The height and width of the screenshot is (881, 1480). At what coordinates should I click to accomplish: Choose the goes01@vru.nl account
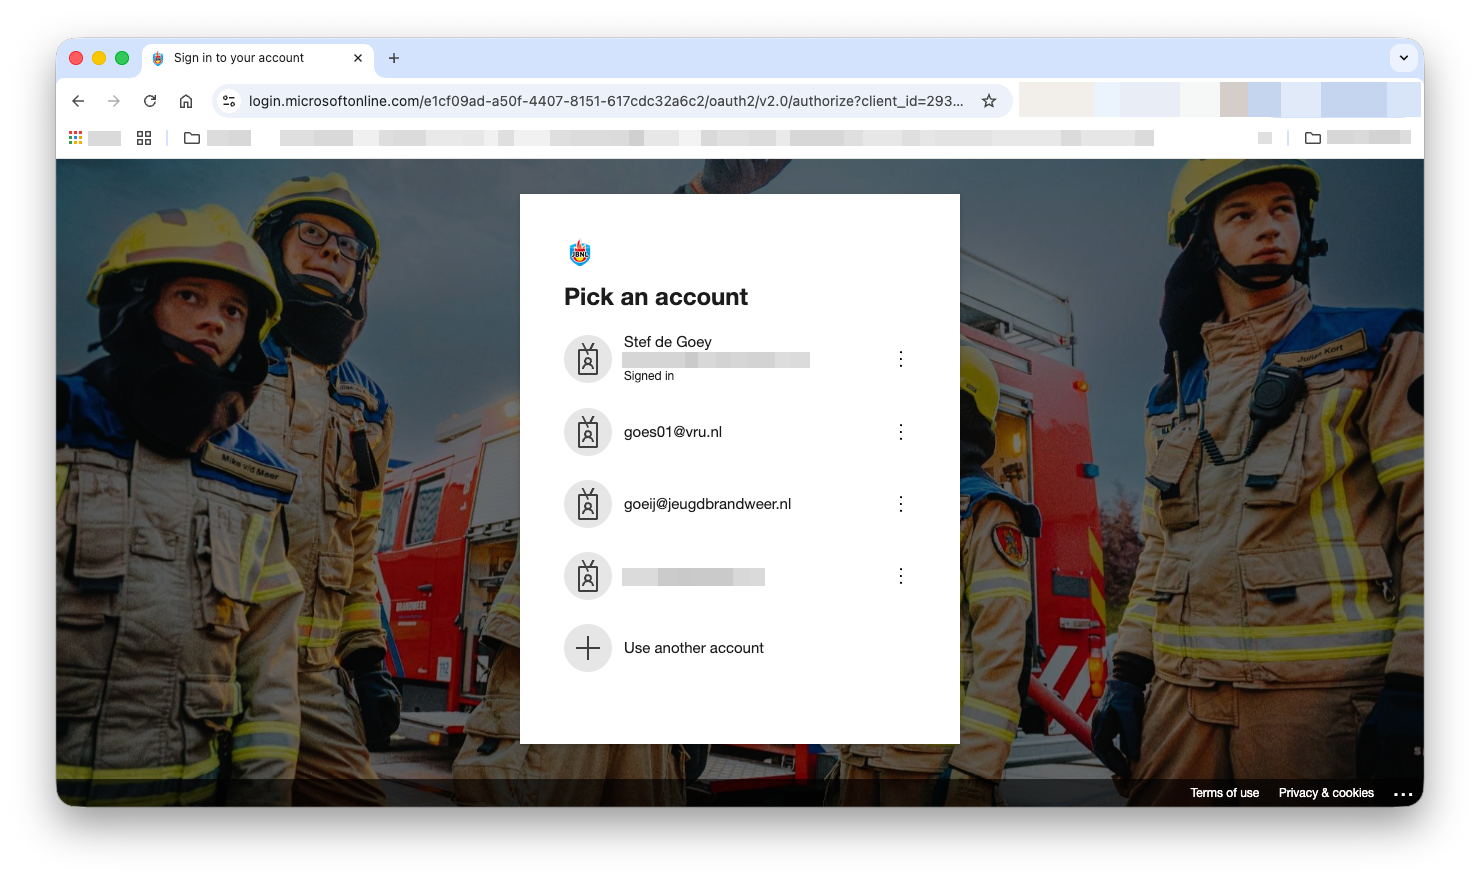(x=739, y=432)
